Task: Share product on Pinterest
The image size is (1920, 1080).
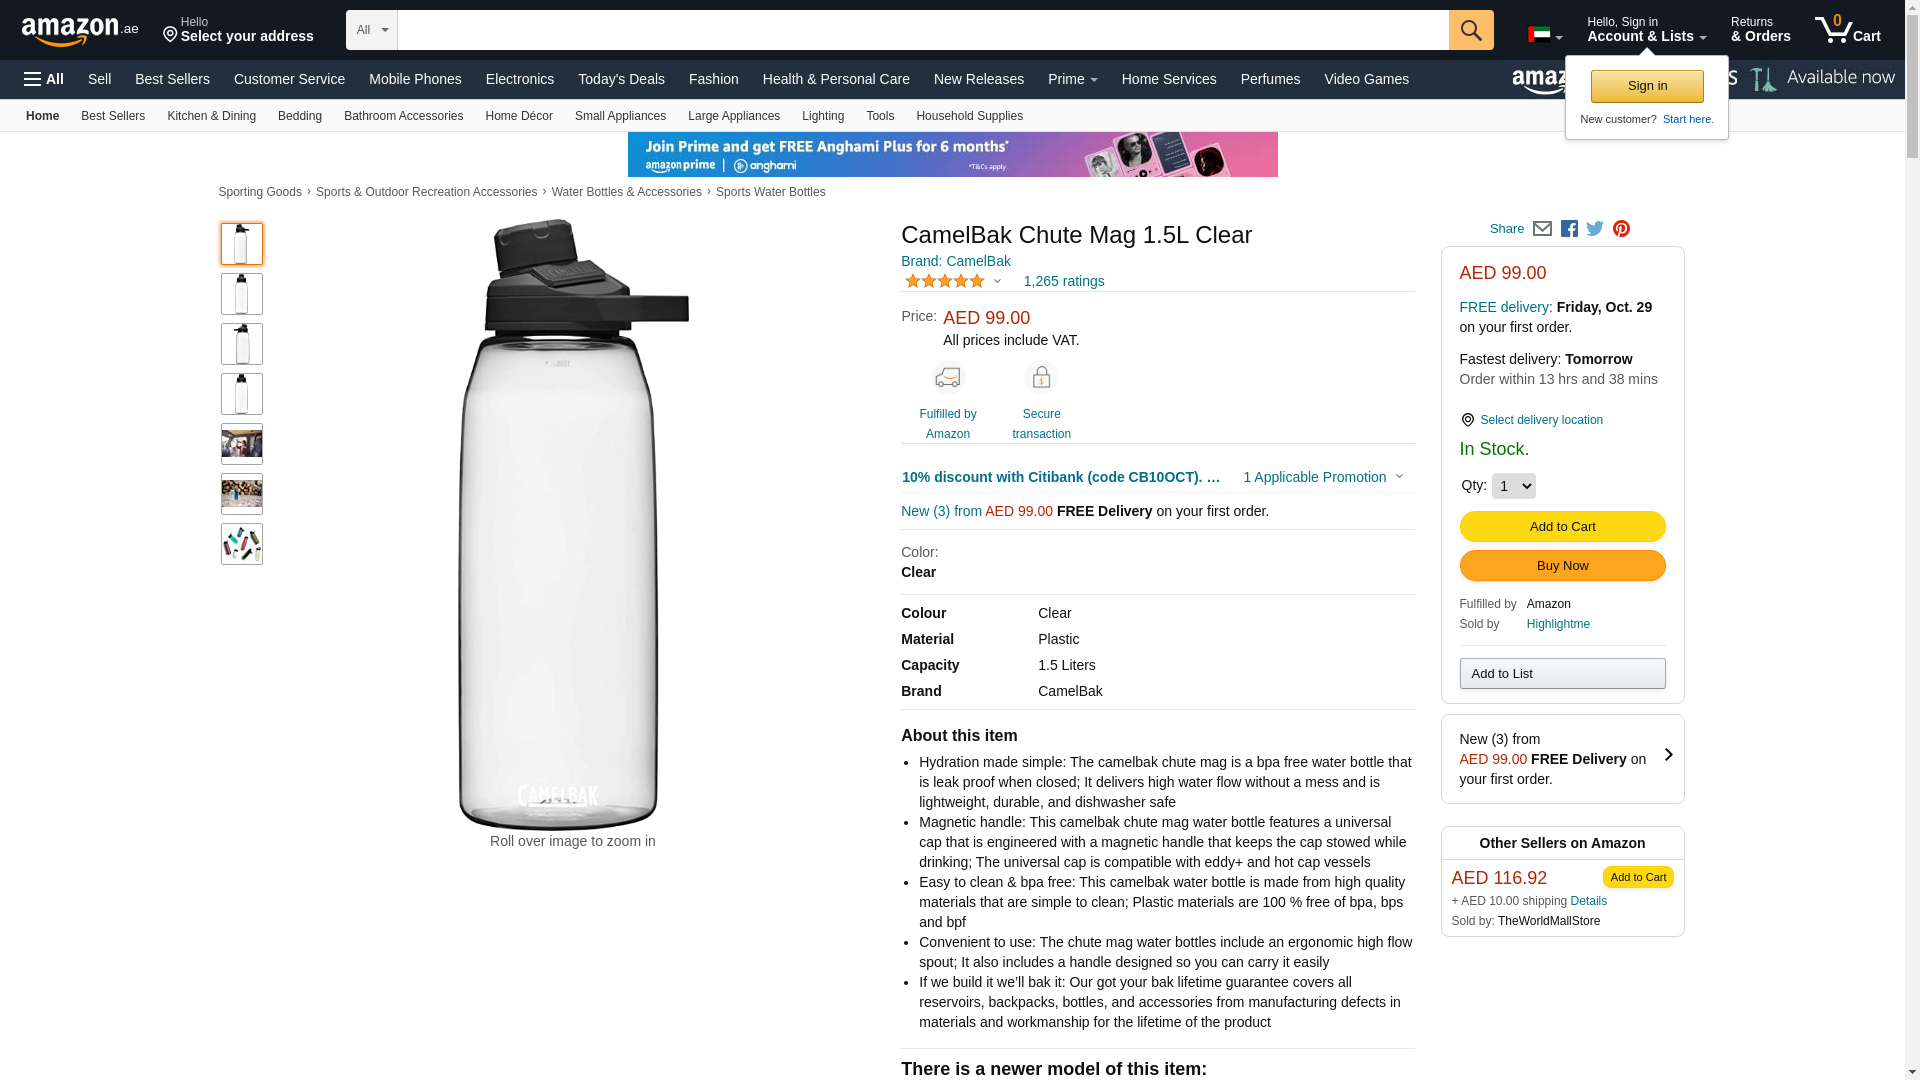Action: pos(1621,229)
